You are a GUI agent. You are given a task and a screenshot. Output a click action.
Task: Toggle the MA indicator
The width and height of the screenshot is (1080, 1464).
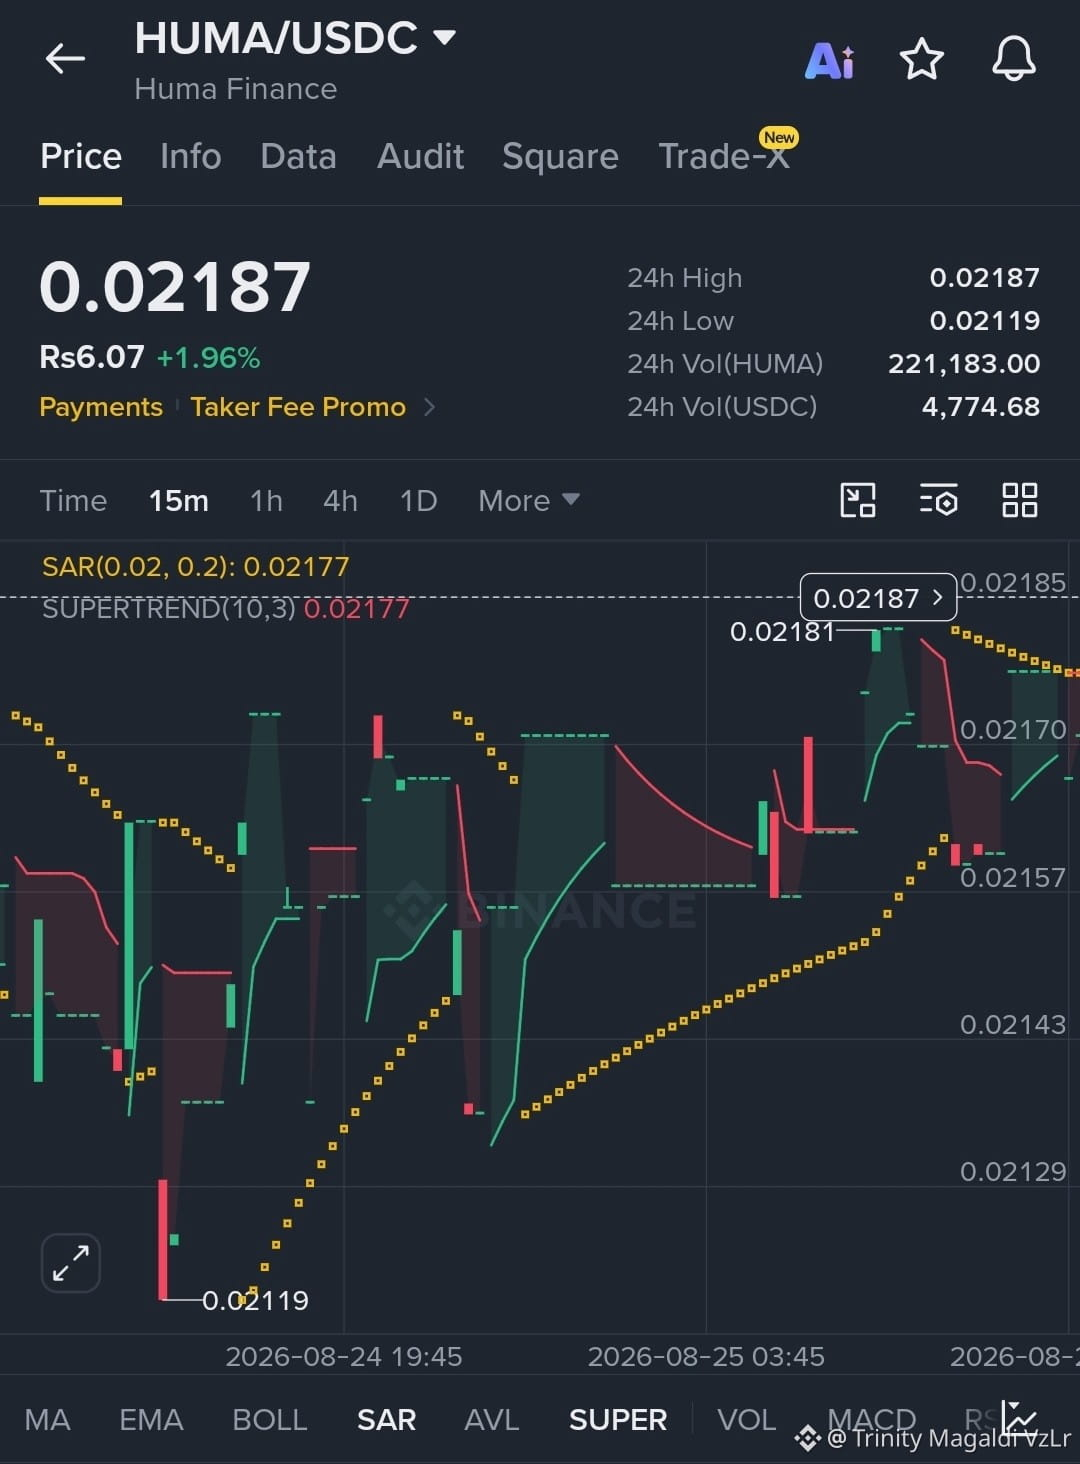pos(47,1419)
